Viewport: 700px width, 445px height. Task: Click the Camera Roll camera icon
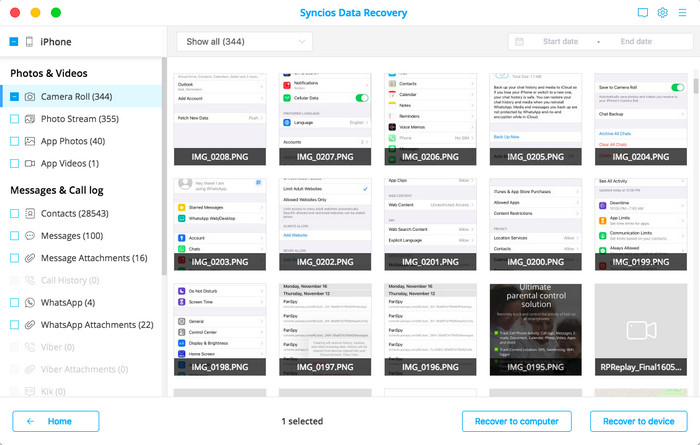point(30,96)
